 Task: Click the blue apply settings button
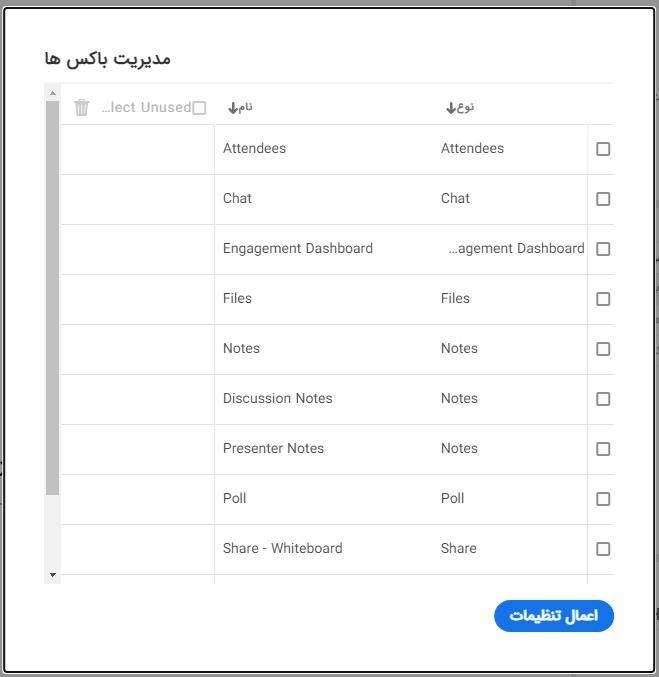pyautogui.click(x=554, y=616)
